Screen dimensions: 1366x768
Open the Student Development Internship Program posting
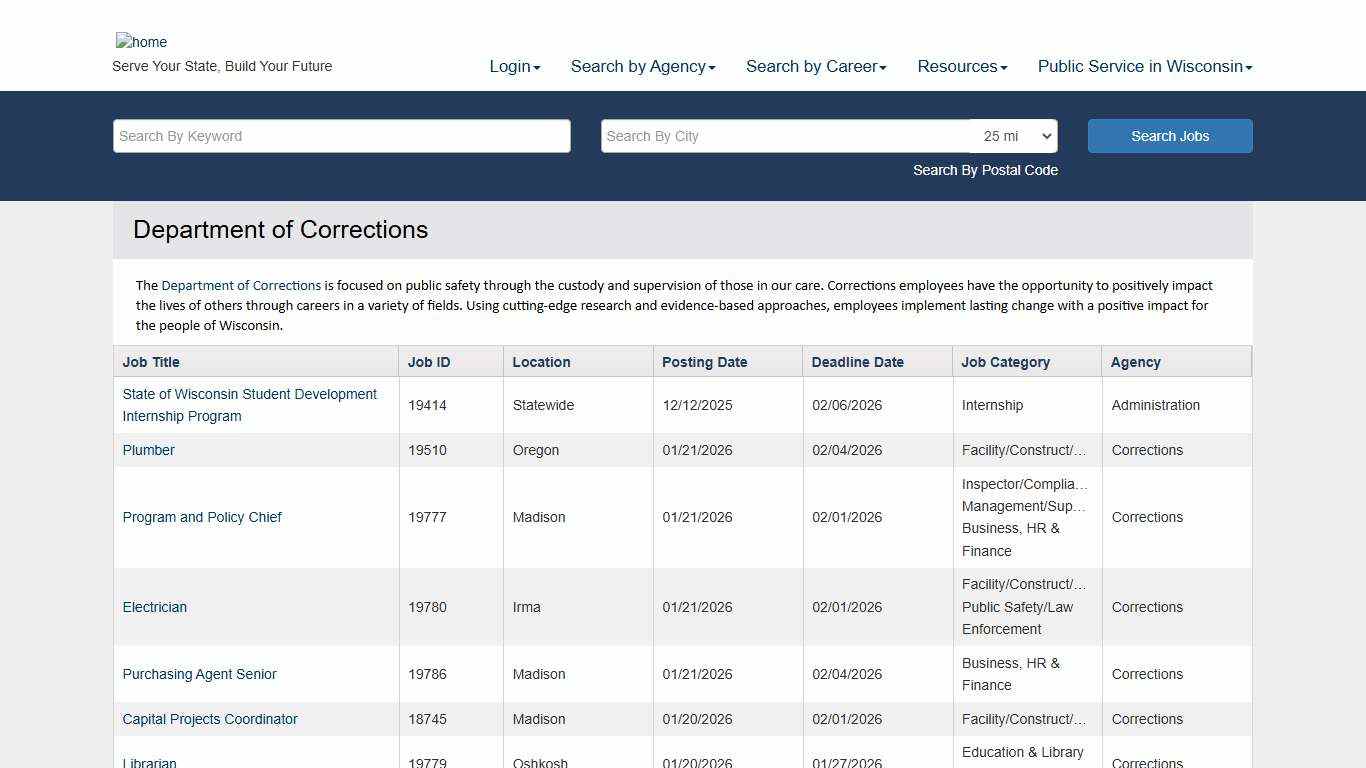(x=249, y=405)
